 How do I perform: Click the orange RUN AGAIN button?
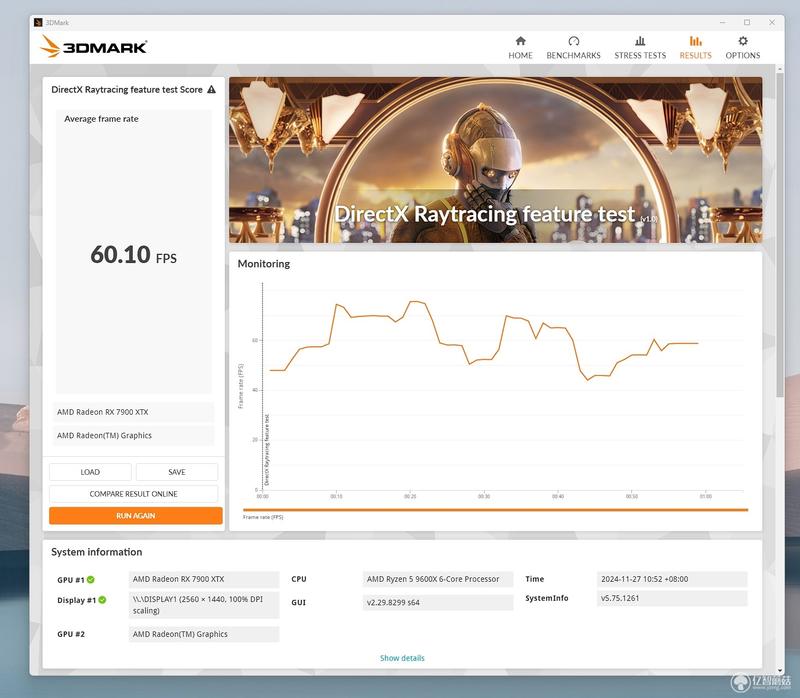click(x=136, y=516)
